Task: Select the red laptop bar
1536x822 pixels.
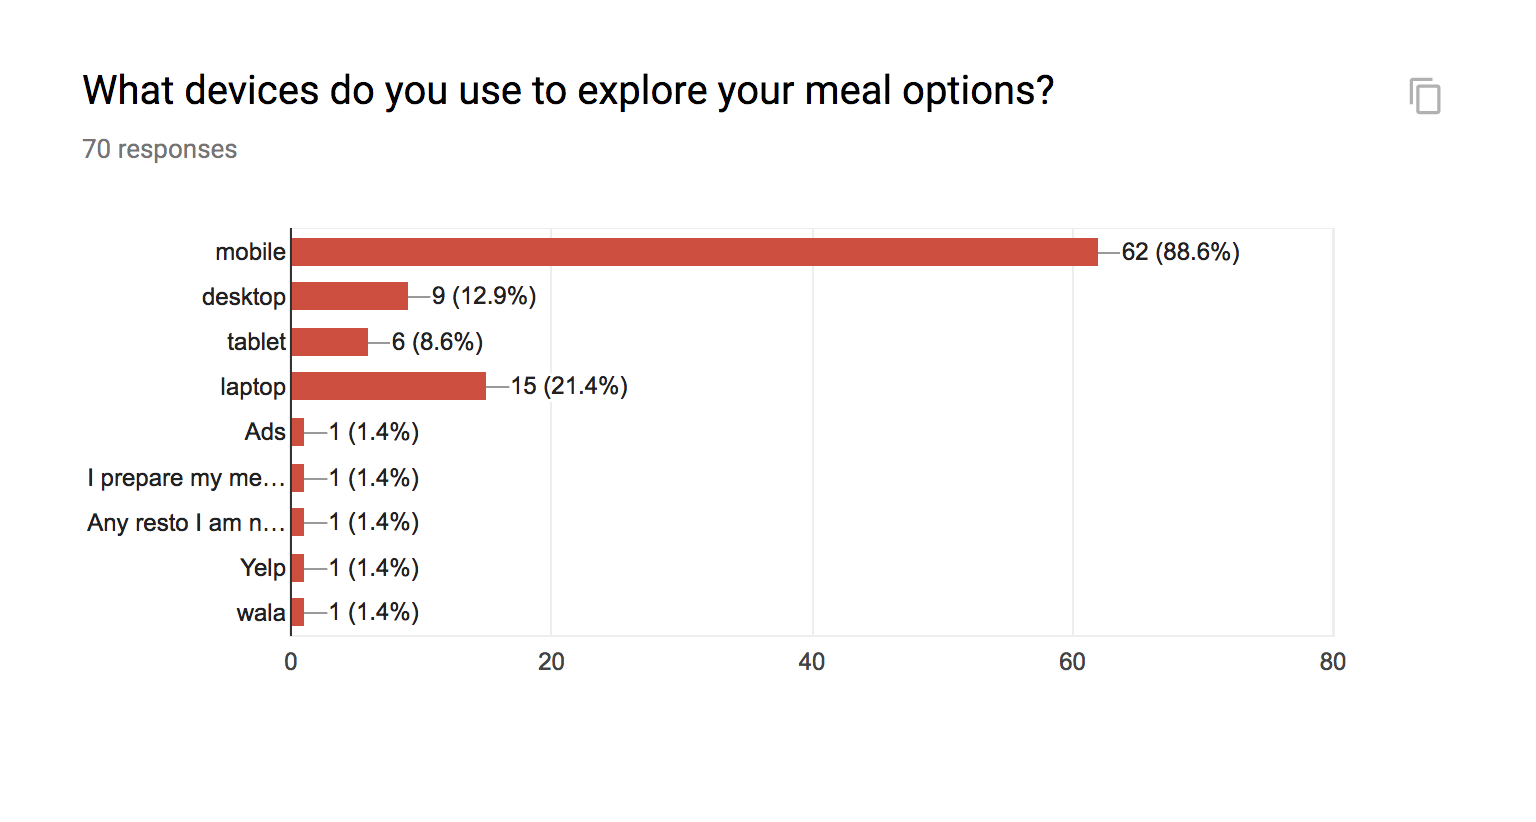Action: 388,386
